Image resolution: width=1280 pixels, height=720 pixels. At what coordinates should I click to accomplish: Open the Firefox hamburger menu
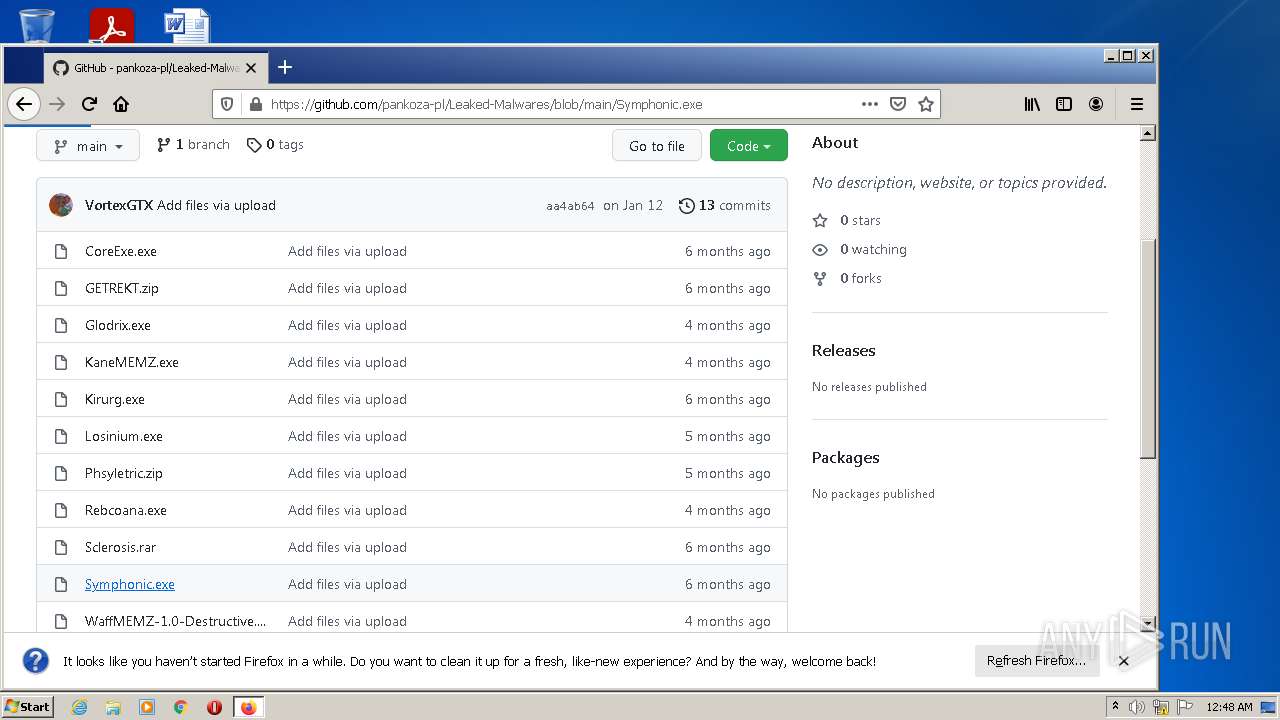point(1136,104)
